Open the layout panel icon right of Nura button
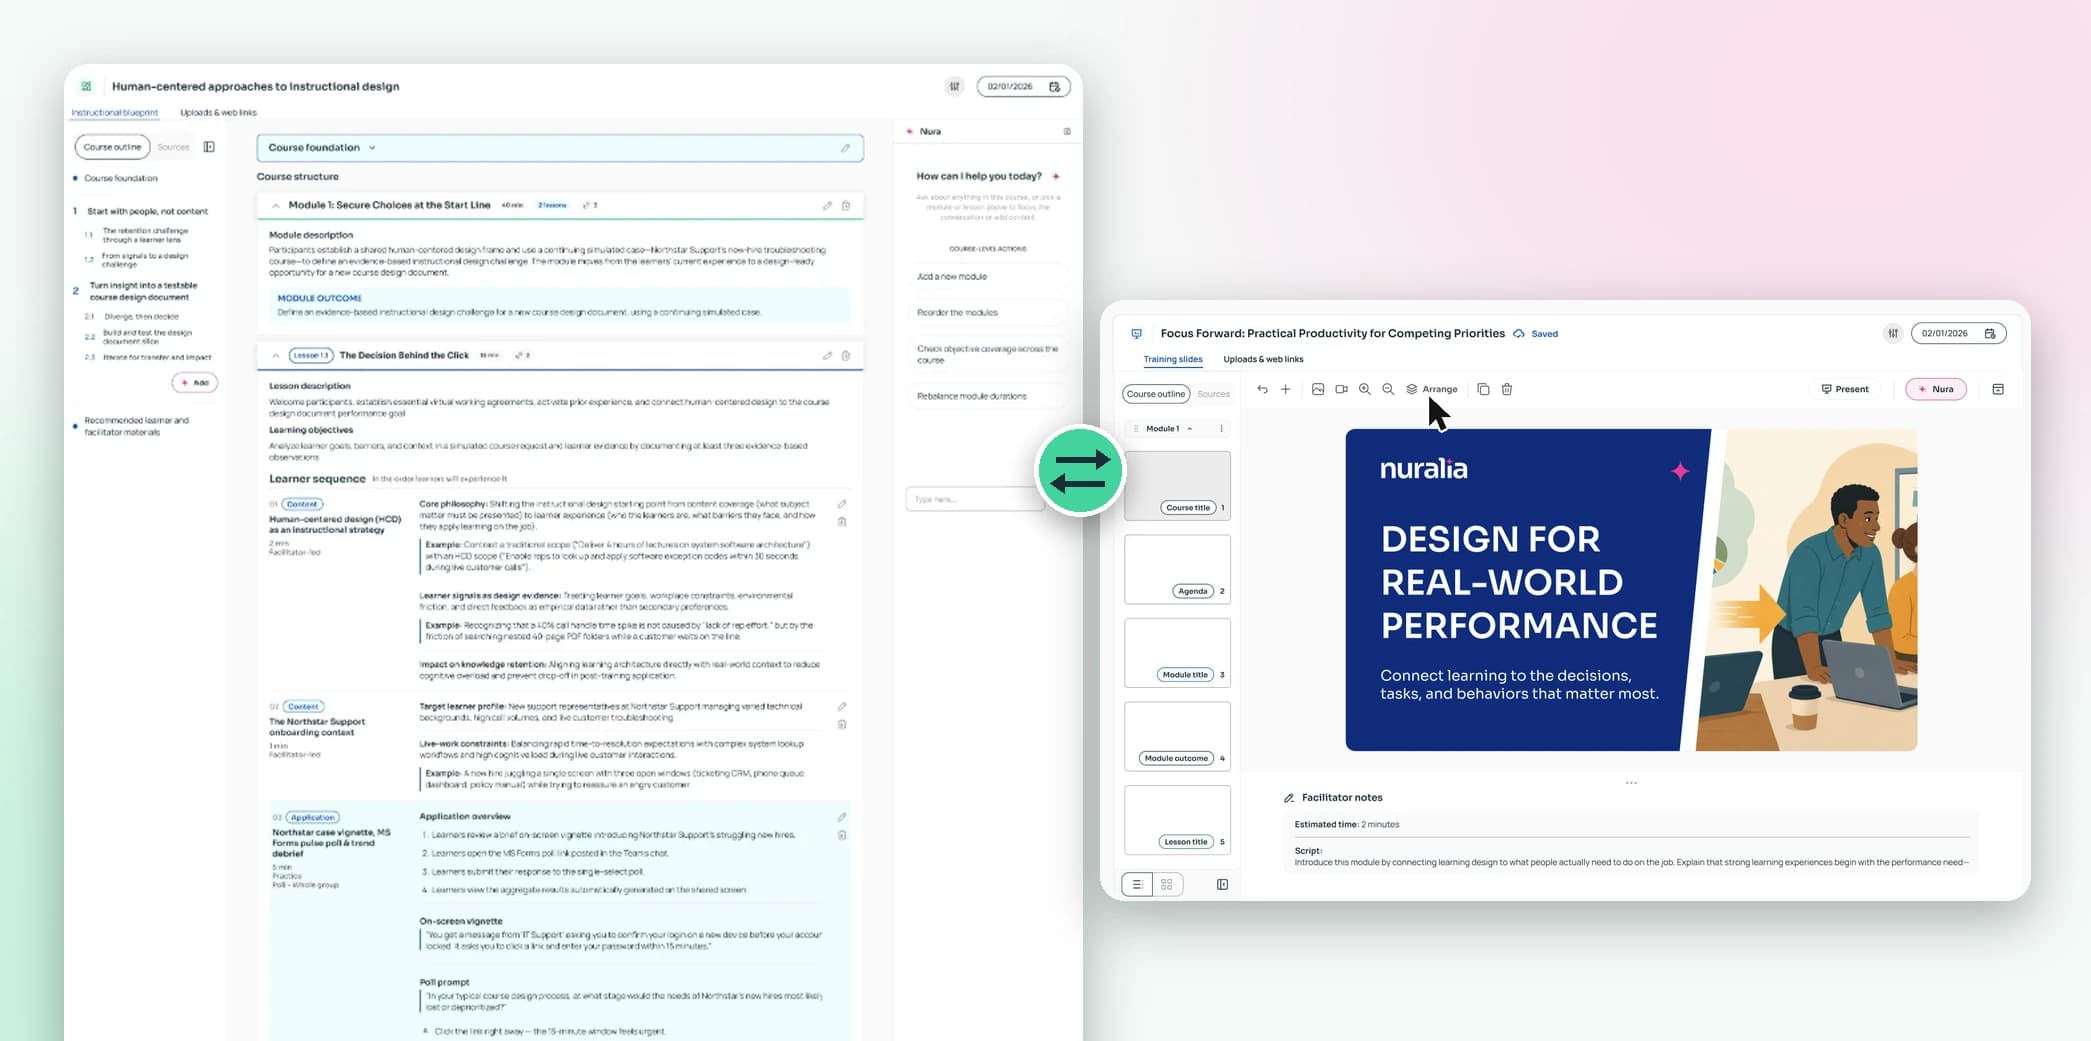This screenshot has width=2091, height=1041. [x=1998, y=389]
